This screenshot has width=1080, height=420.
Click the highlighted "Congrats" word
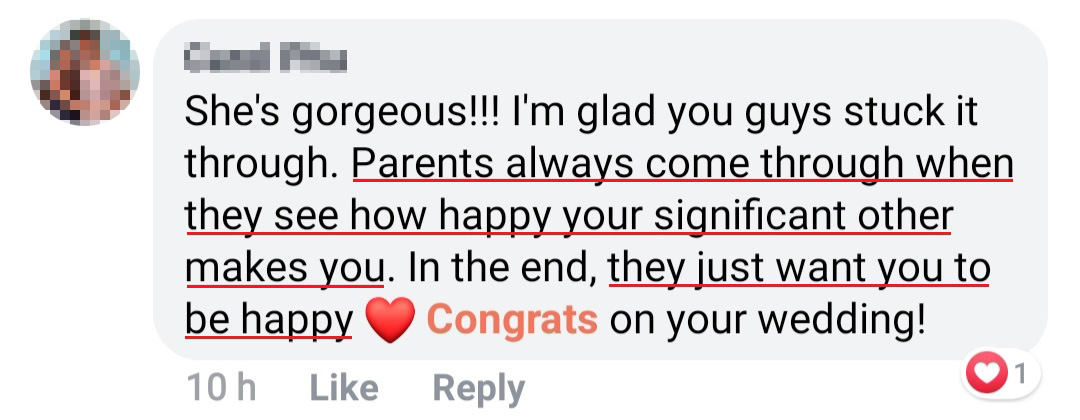tap(512, 320)
